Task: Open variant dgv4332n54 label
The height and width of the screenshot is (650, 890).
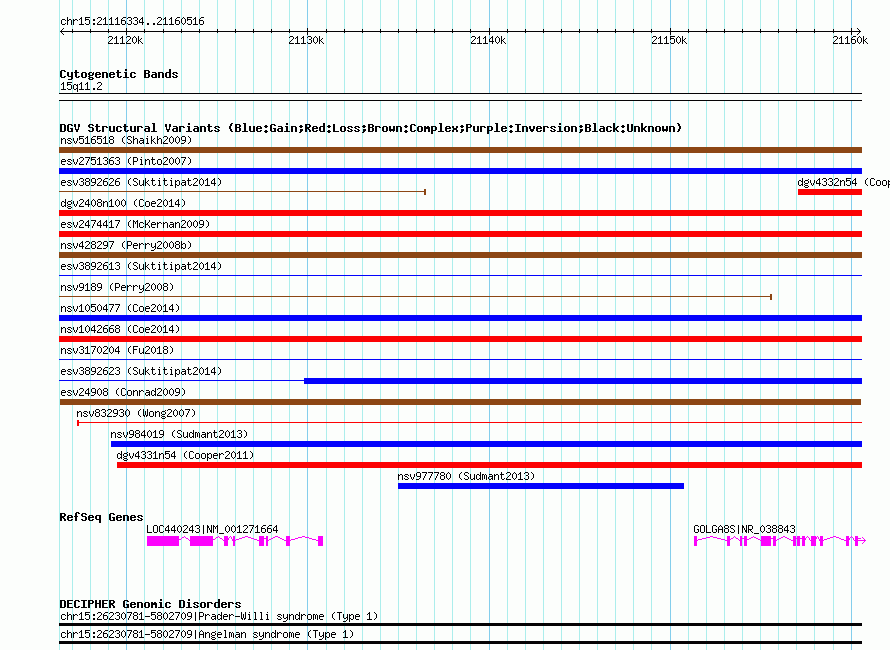Action: (843, 182)
